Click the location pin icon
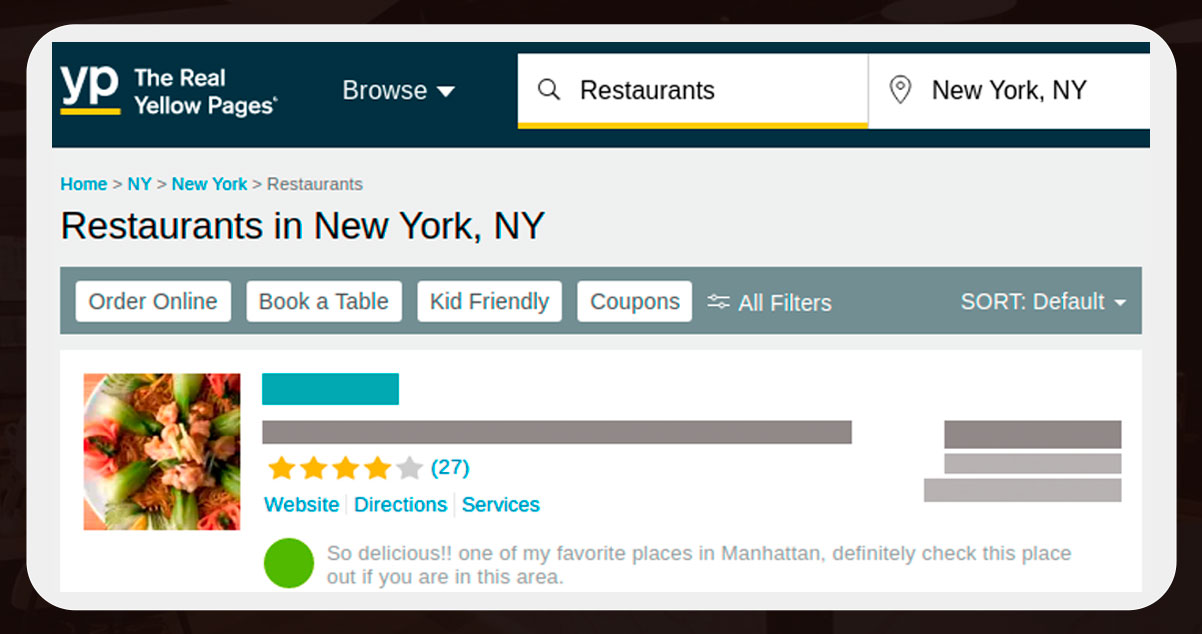The height and width of the screenshot is (634, 1202). click(900, 90)
